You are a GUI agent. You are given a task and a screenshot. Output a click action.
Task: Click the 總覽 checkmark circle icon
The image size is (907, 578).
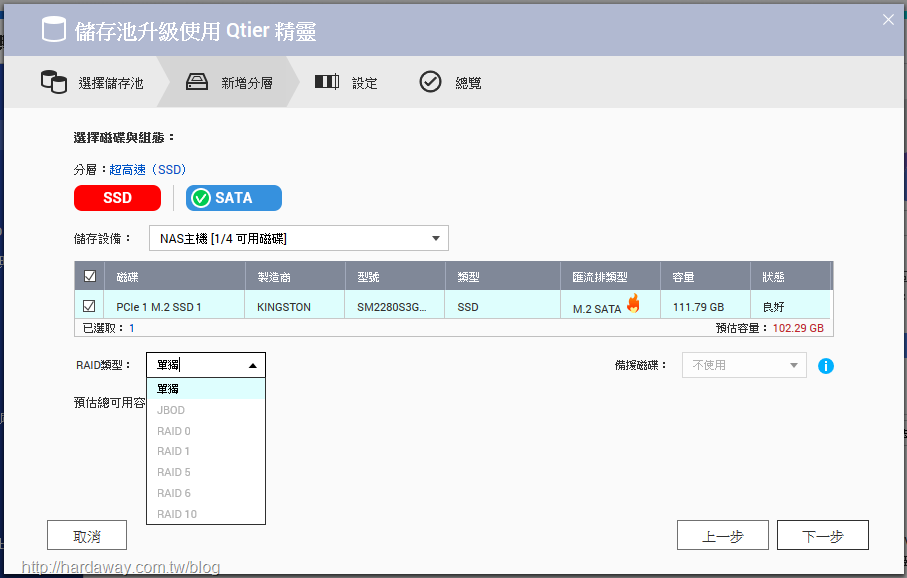(430, 82)
